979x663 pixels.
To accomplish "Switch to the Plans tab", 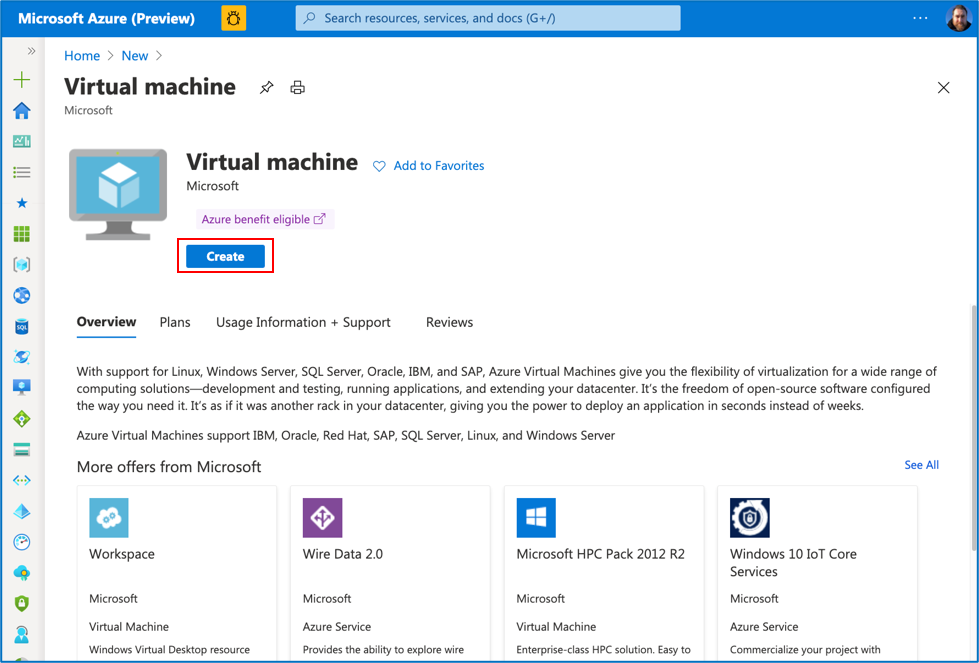I will point(175,322).
